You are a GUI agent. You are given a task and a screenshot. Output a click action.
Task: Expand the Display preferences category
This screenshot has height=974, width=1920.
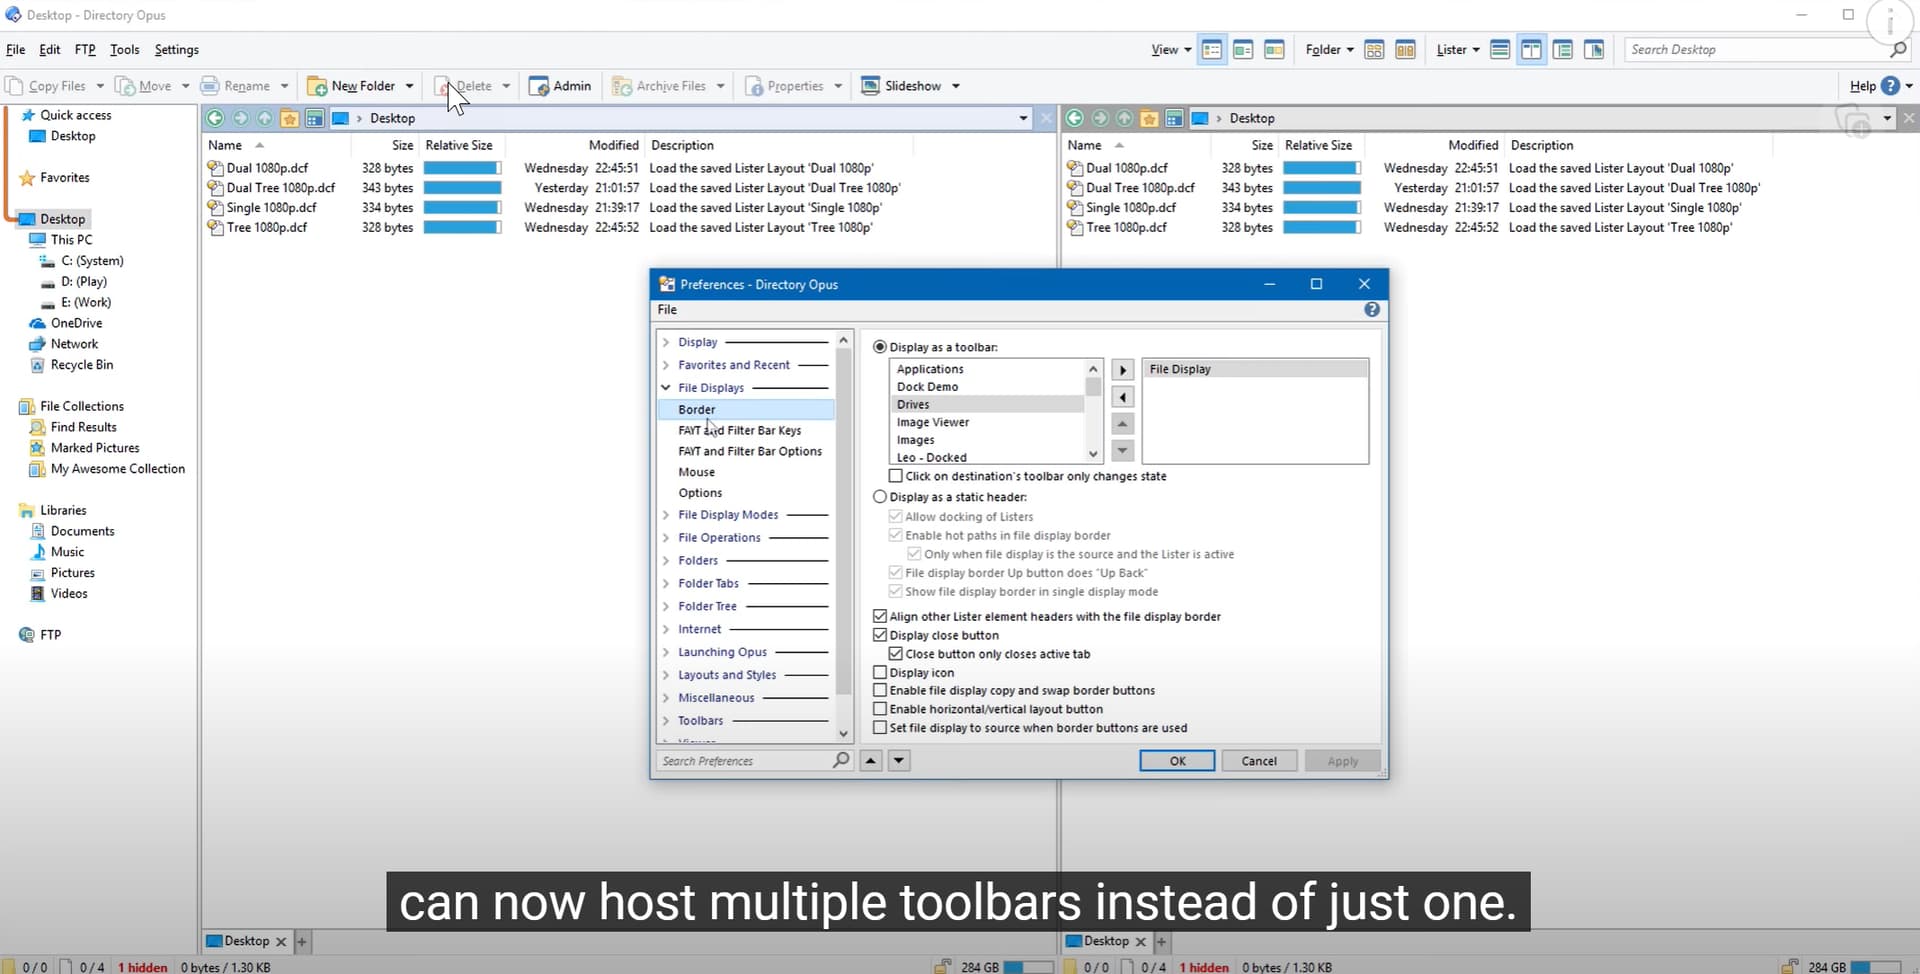666,342
